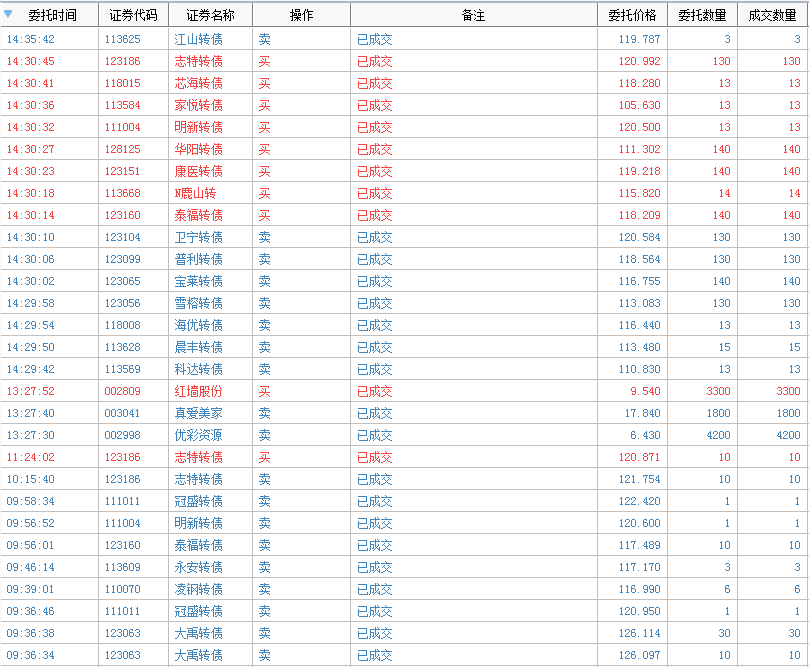The height and width of the screenshot is (667, 809).
Task: Select 普利转债 security name
Action: (x=199, y=259)
